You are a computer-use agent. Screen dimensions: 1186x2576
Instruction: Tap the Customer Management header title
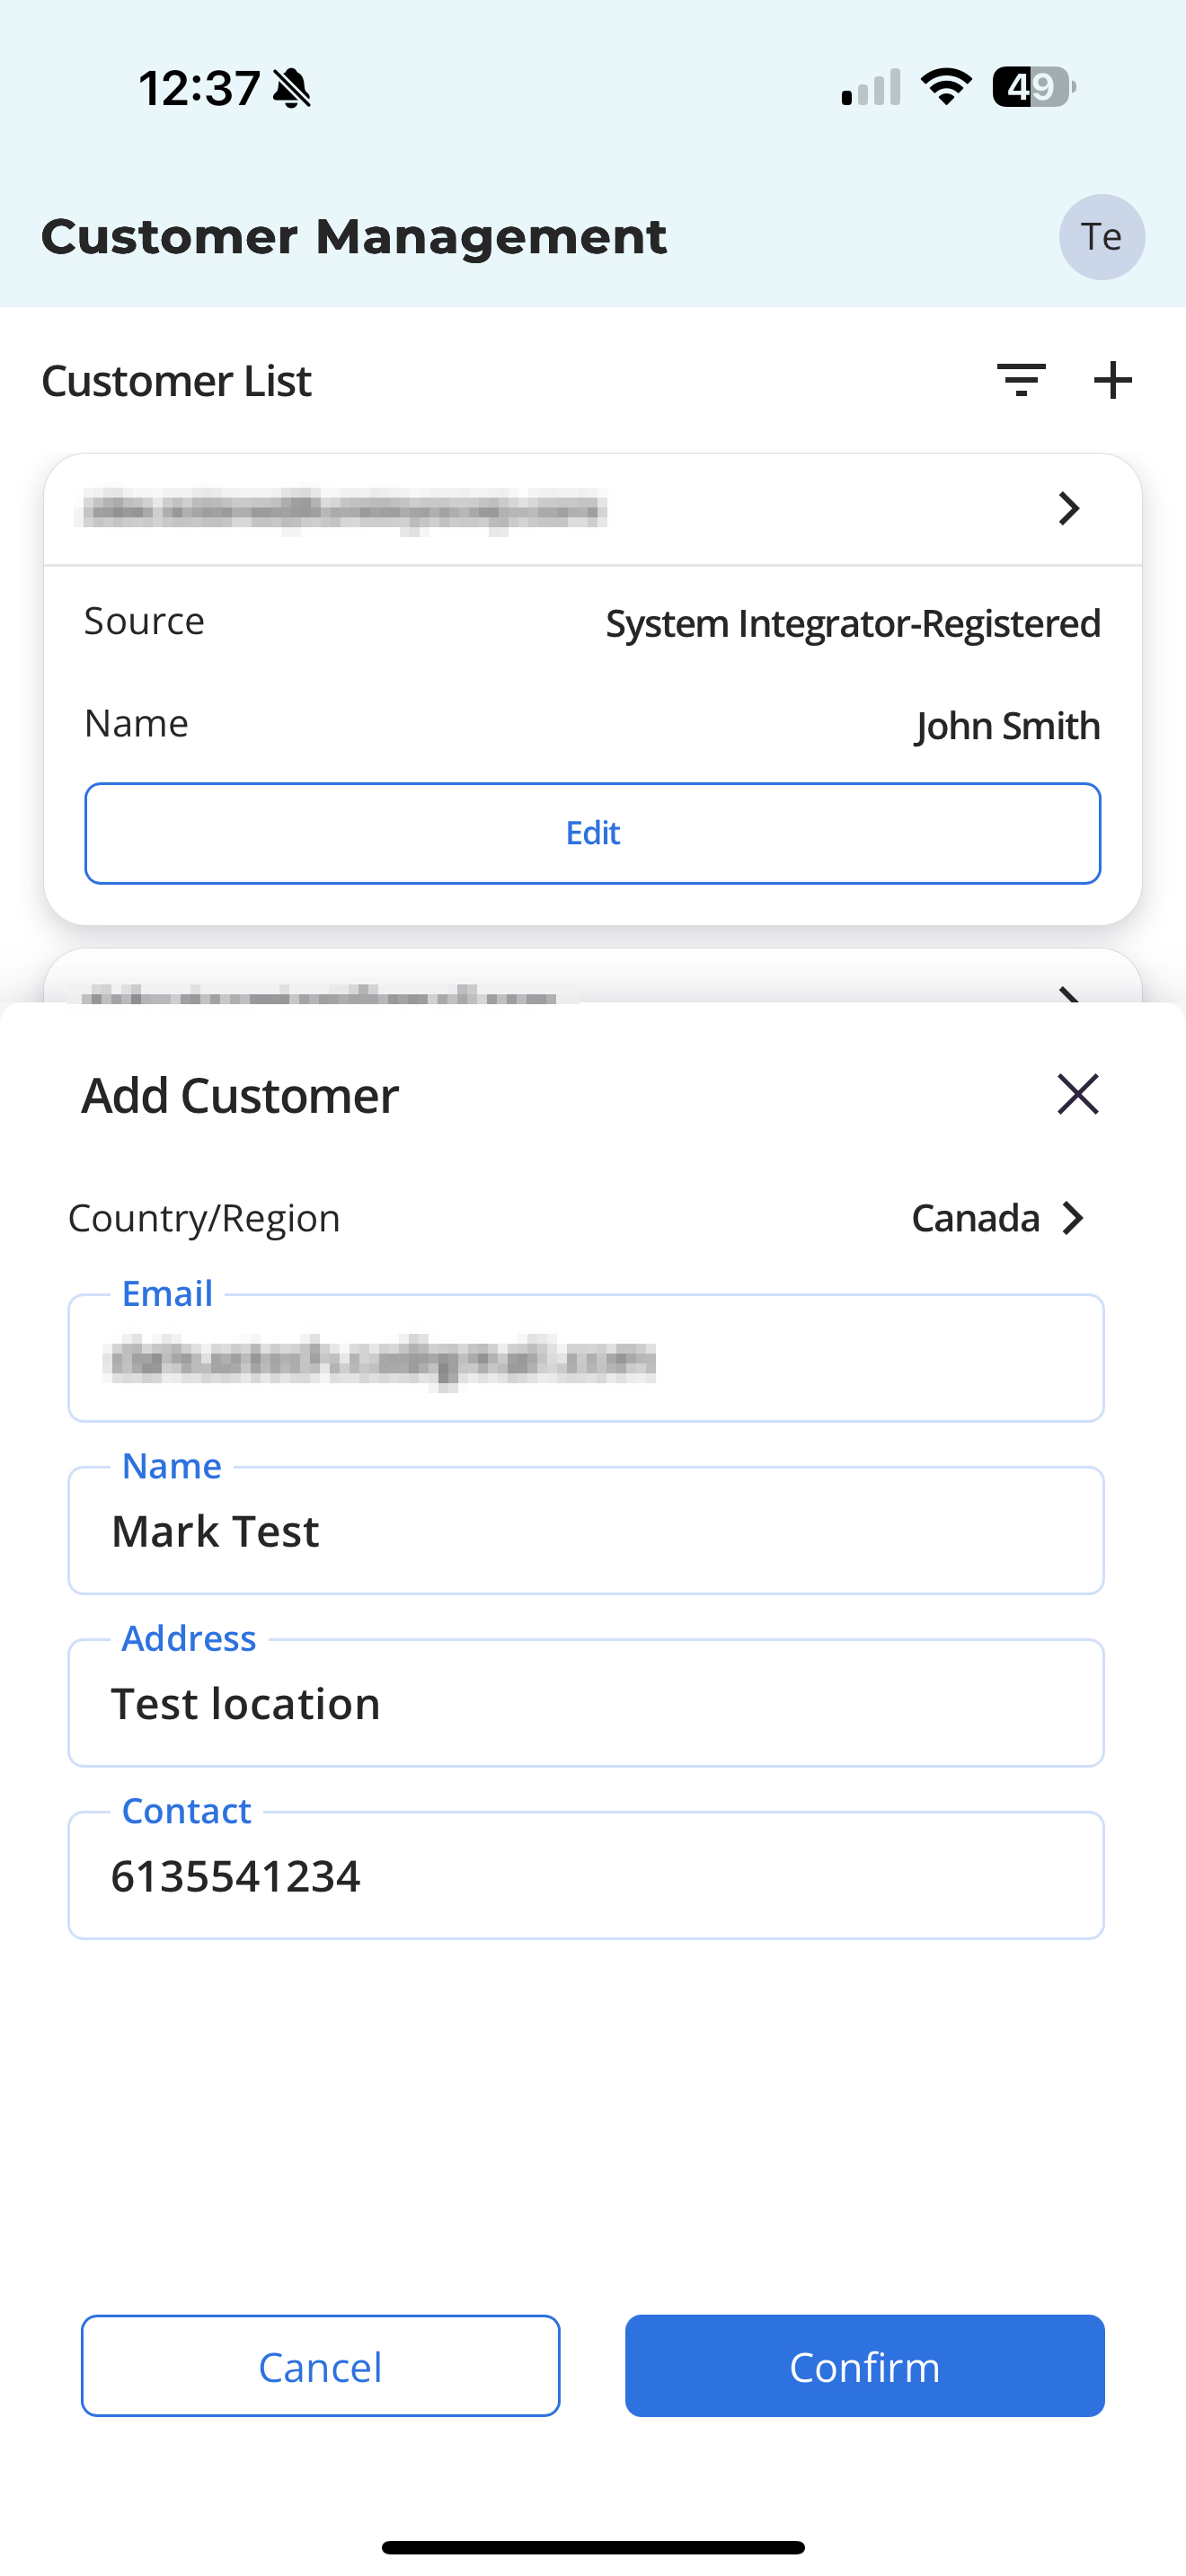[x=354, y=237]
